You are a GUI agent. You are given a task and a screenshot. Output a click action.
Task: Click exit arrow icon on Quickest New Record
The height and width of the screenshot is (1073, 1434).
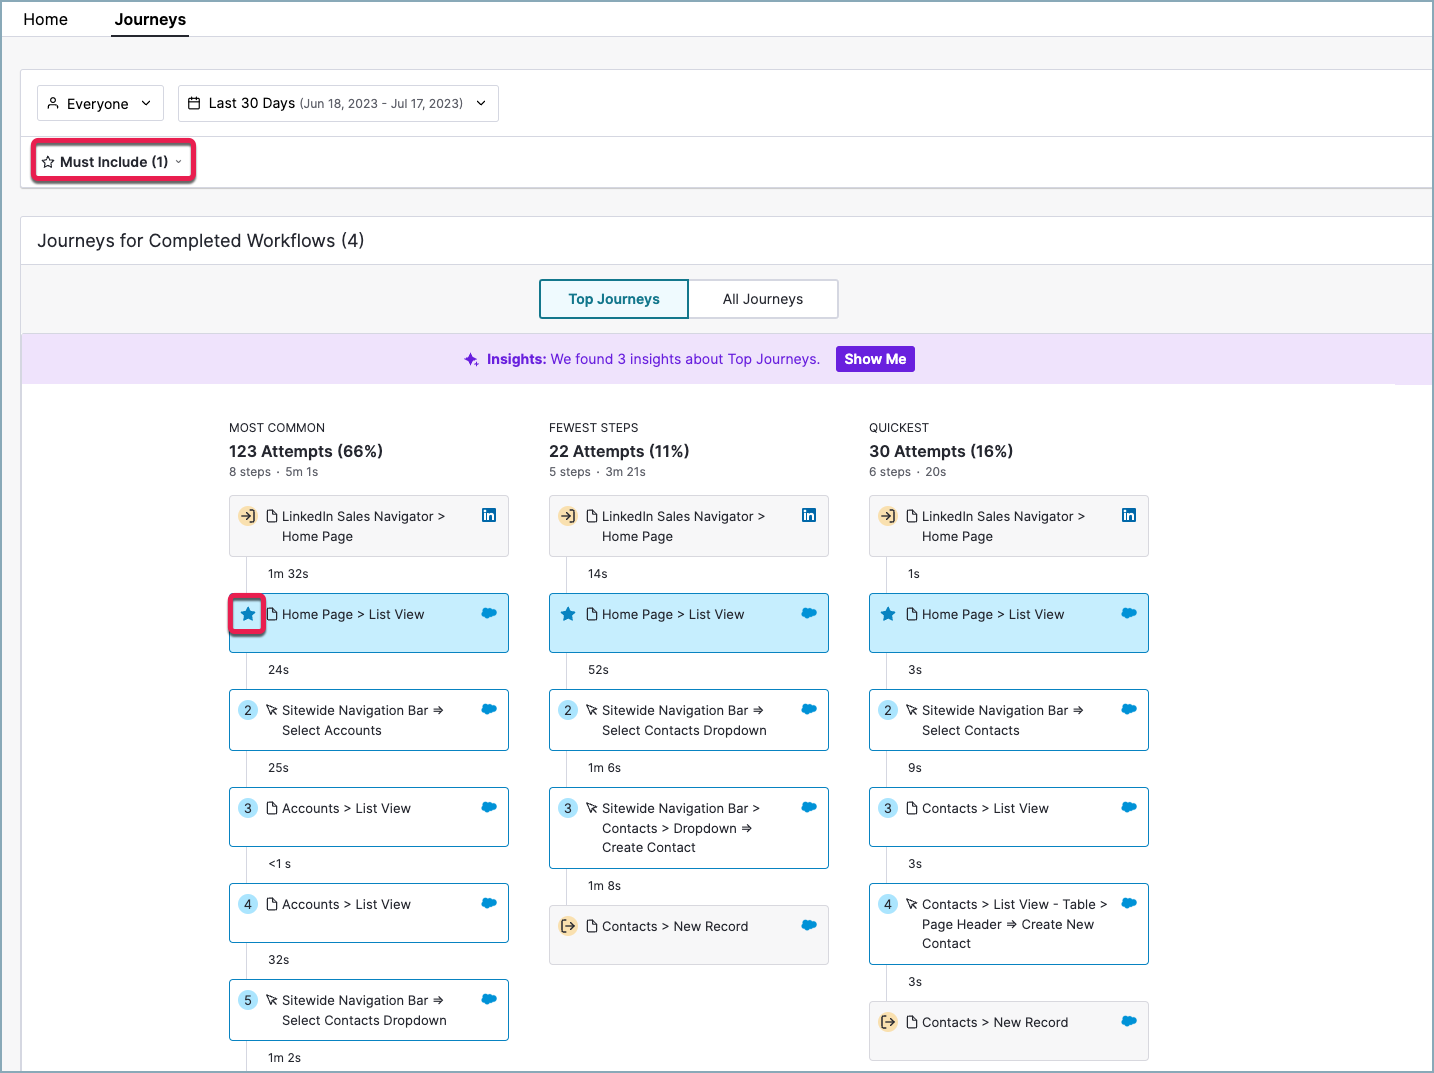(x=888, y=1022)
